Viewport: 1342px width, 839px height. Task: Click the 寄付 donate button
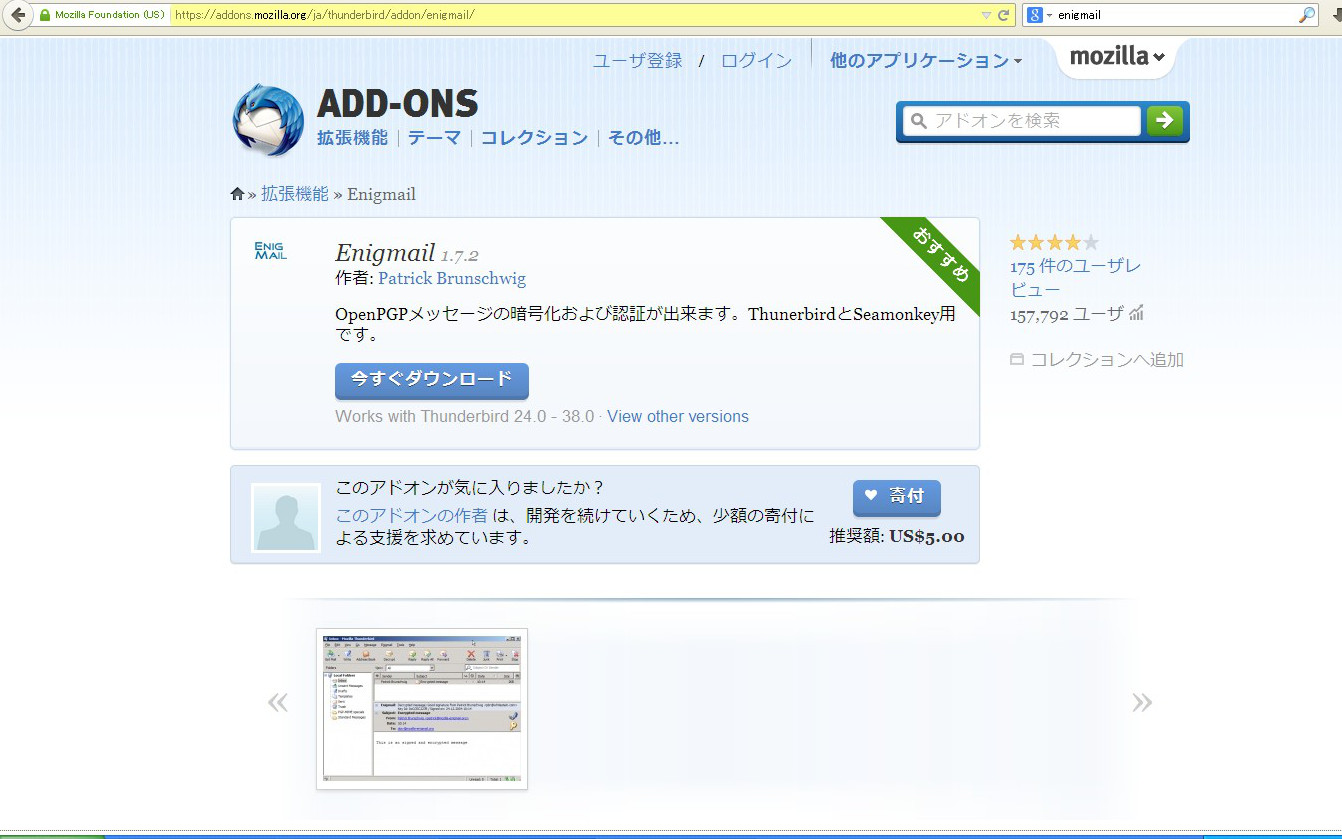[896, 497]
